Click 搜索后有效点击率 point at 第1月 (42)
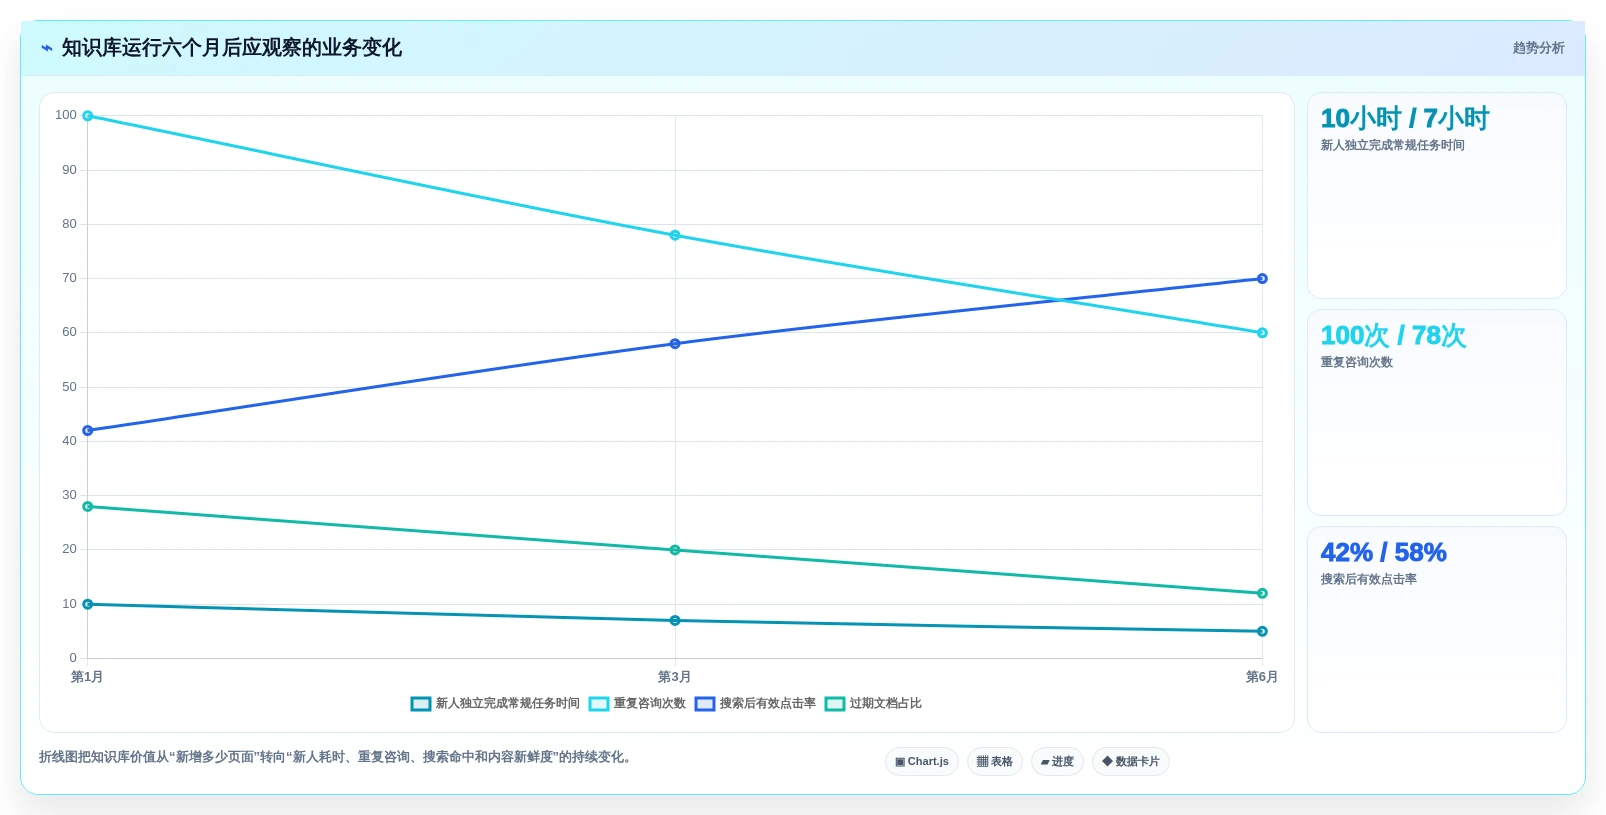Screen dimensions: 1606x815 point(88,431)
